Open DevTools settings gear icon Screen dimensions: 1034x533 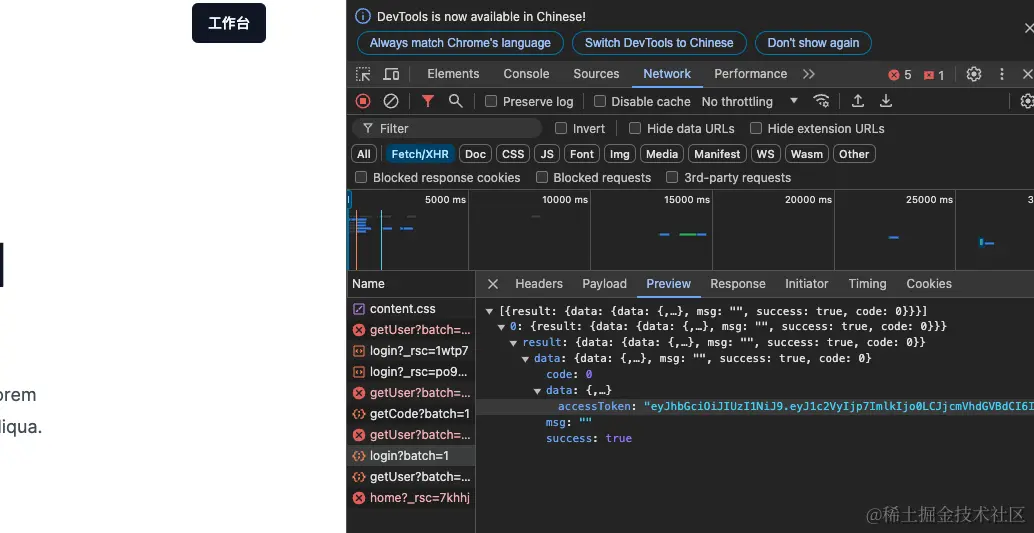(973, 74)
